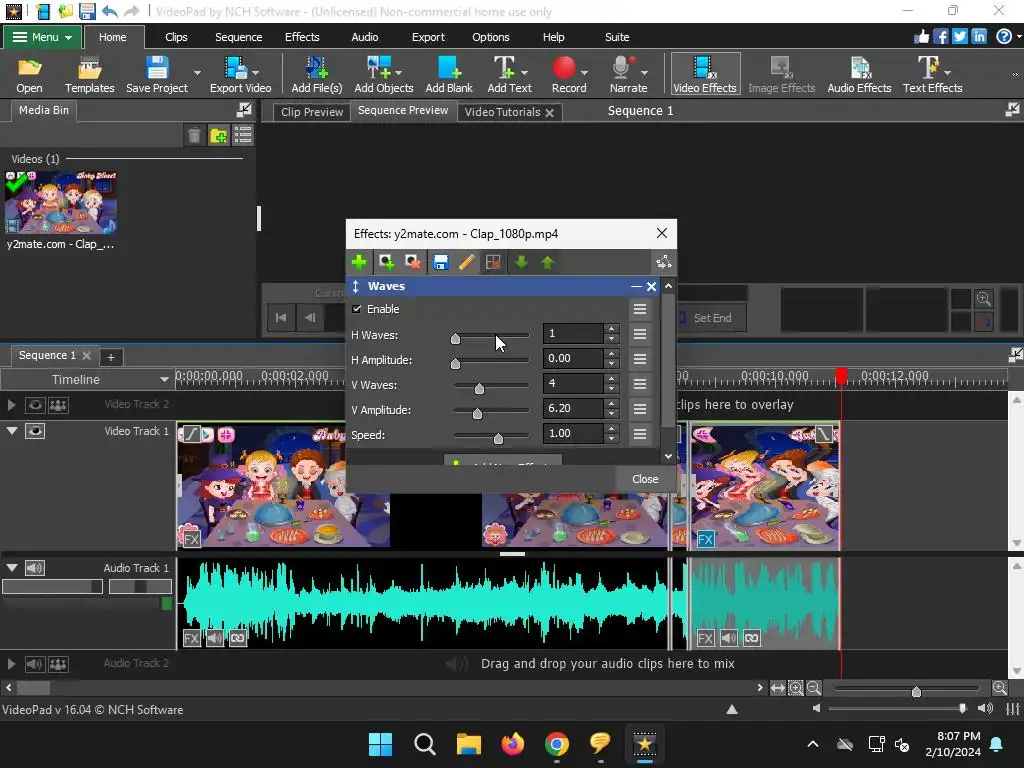
Task: Click Add Text toolbar button
Action: click(509, 74)
